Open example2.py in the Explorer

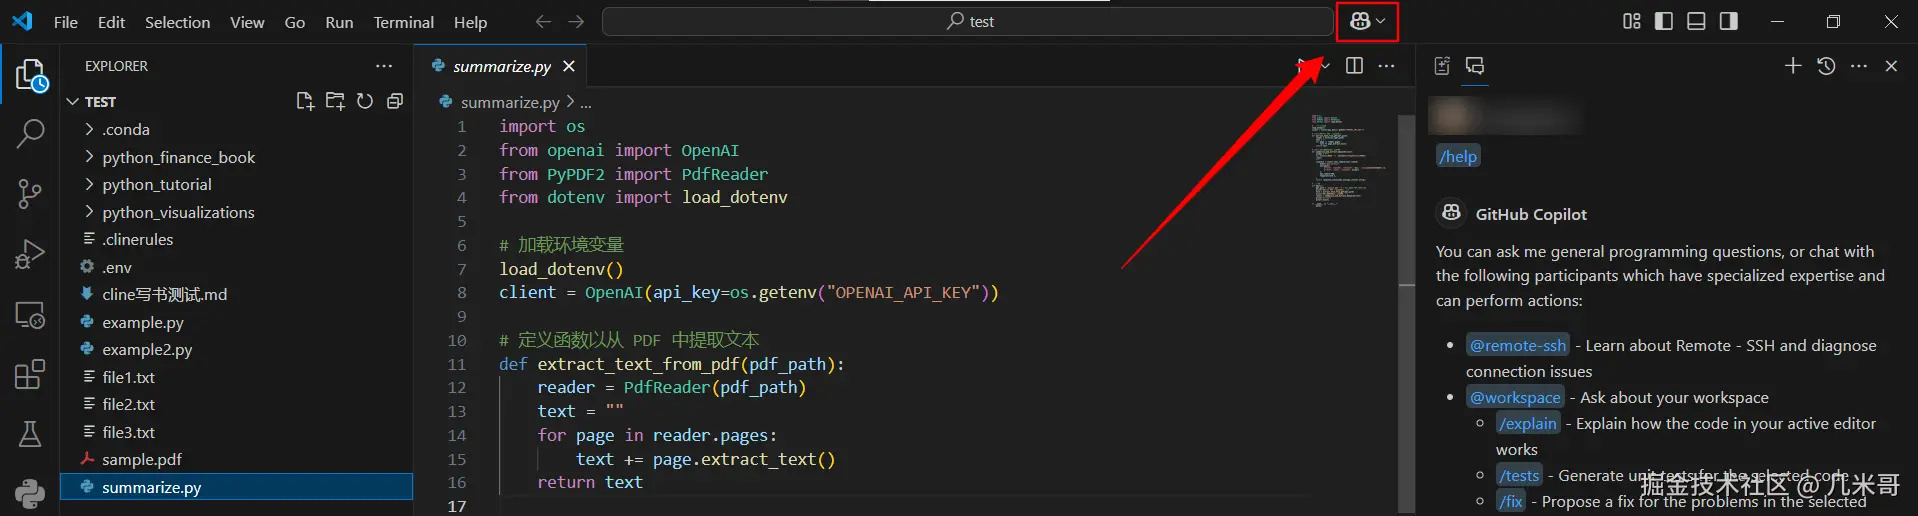point(147,349)
